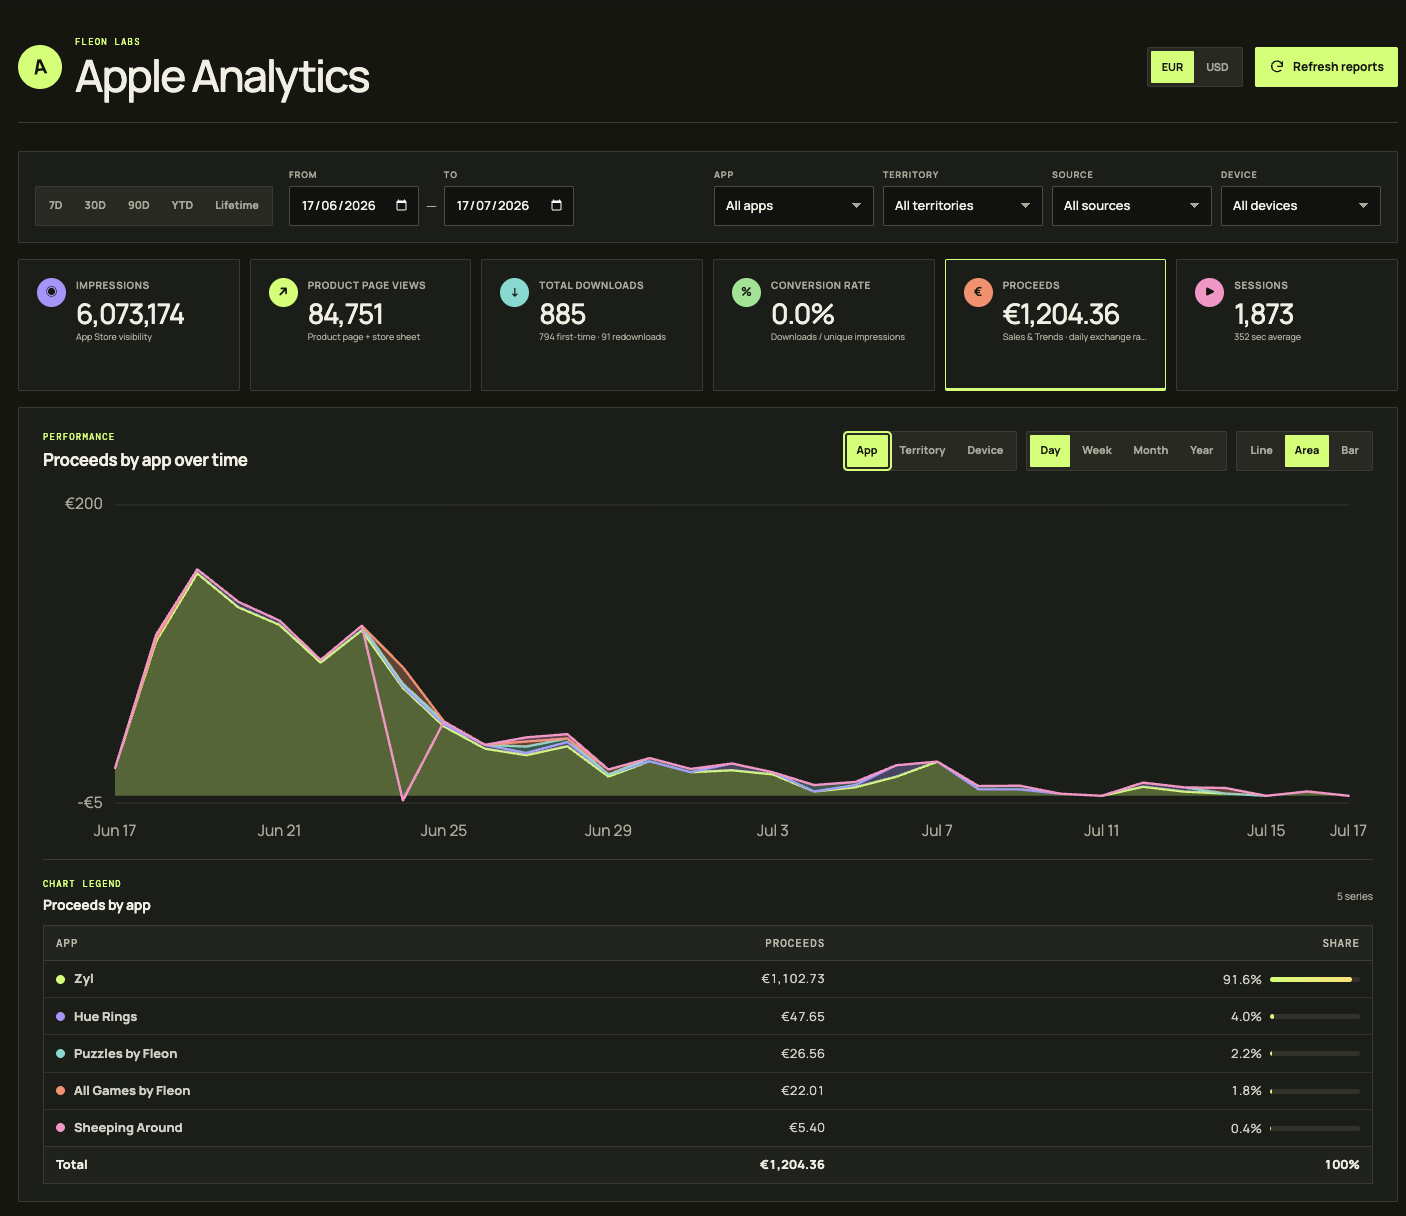Click the Share column header

pos(1341,943)
